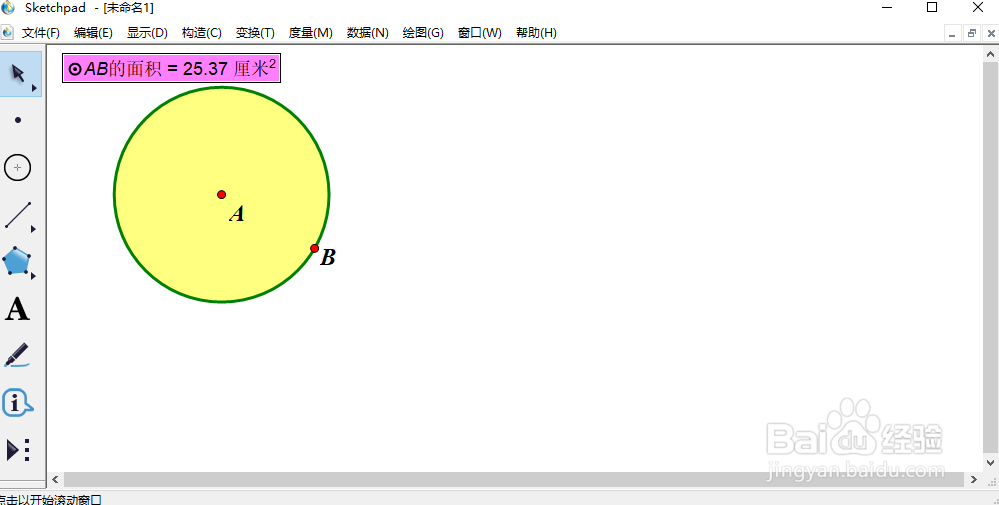
Task: Select the Point tool
Action: (18, 120)
